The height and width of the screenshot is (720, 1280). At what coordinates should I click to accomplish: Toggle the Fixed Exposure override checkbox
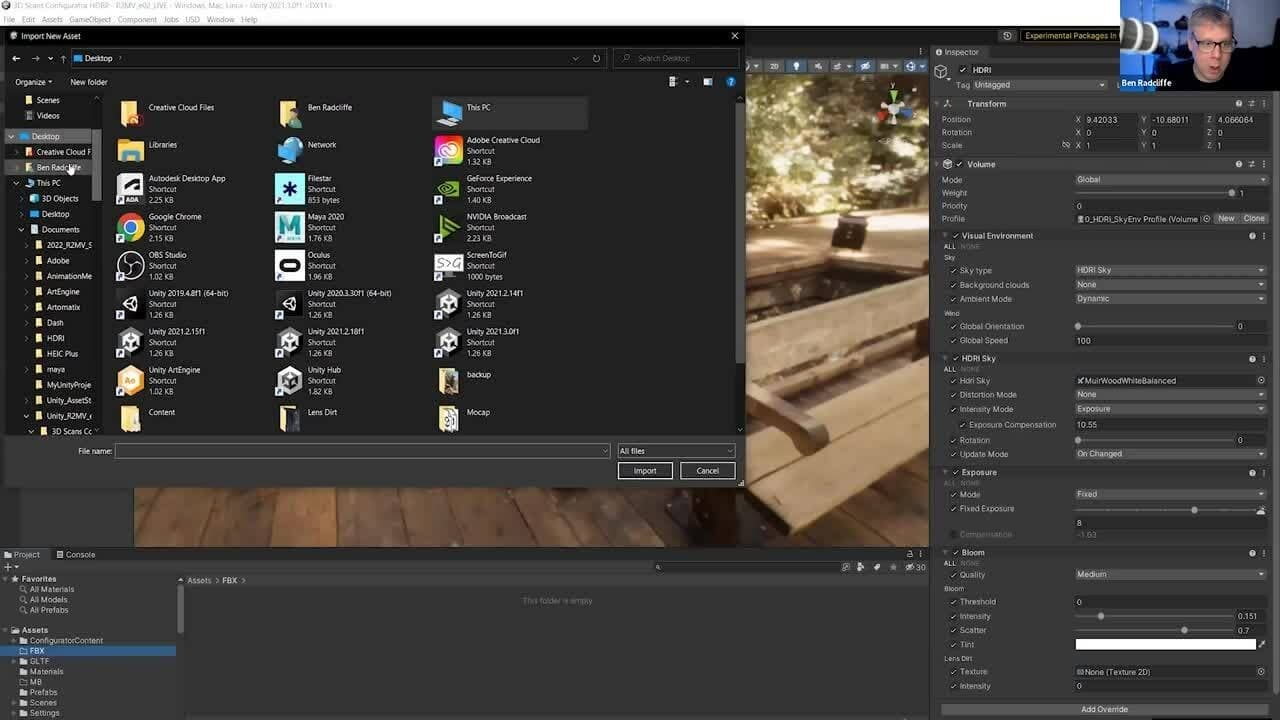[952, 509]
